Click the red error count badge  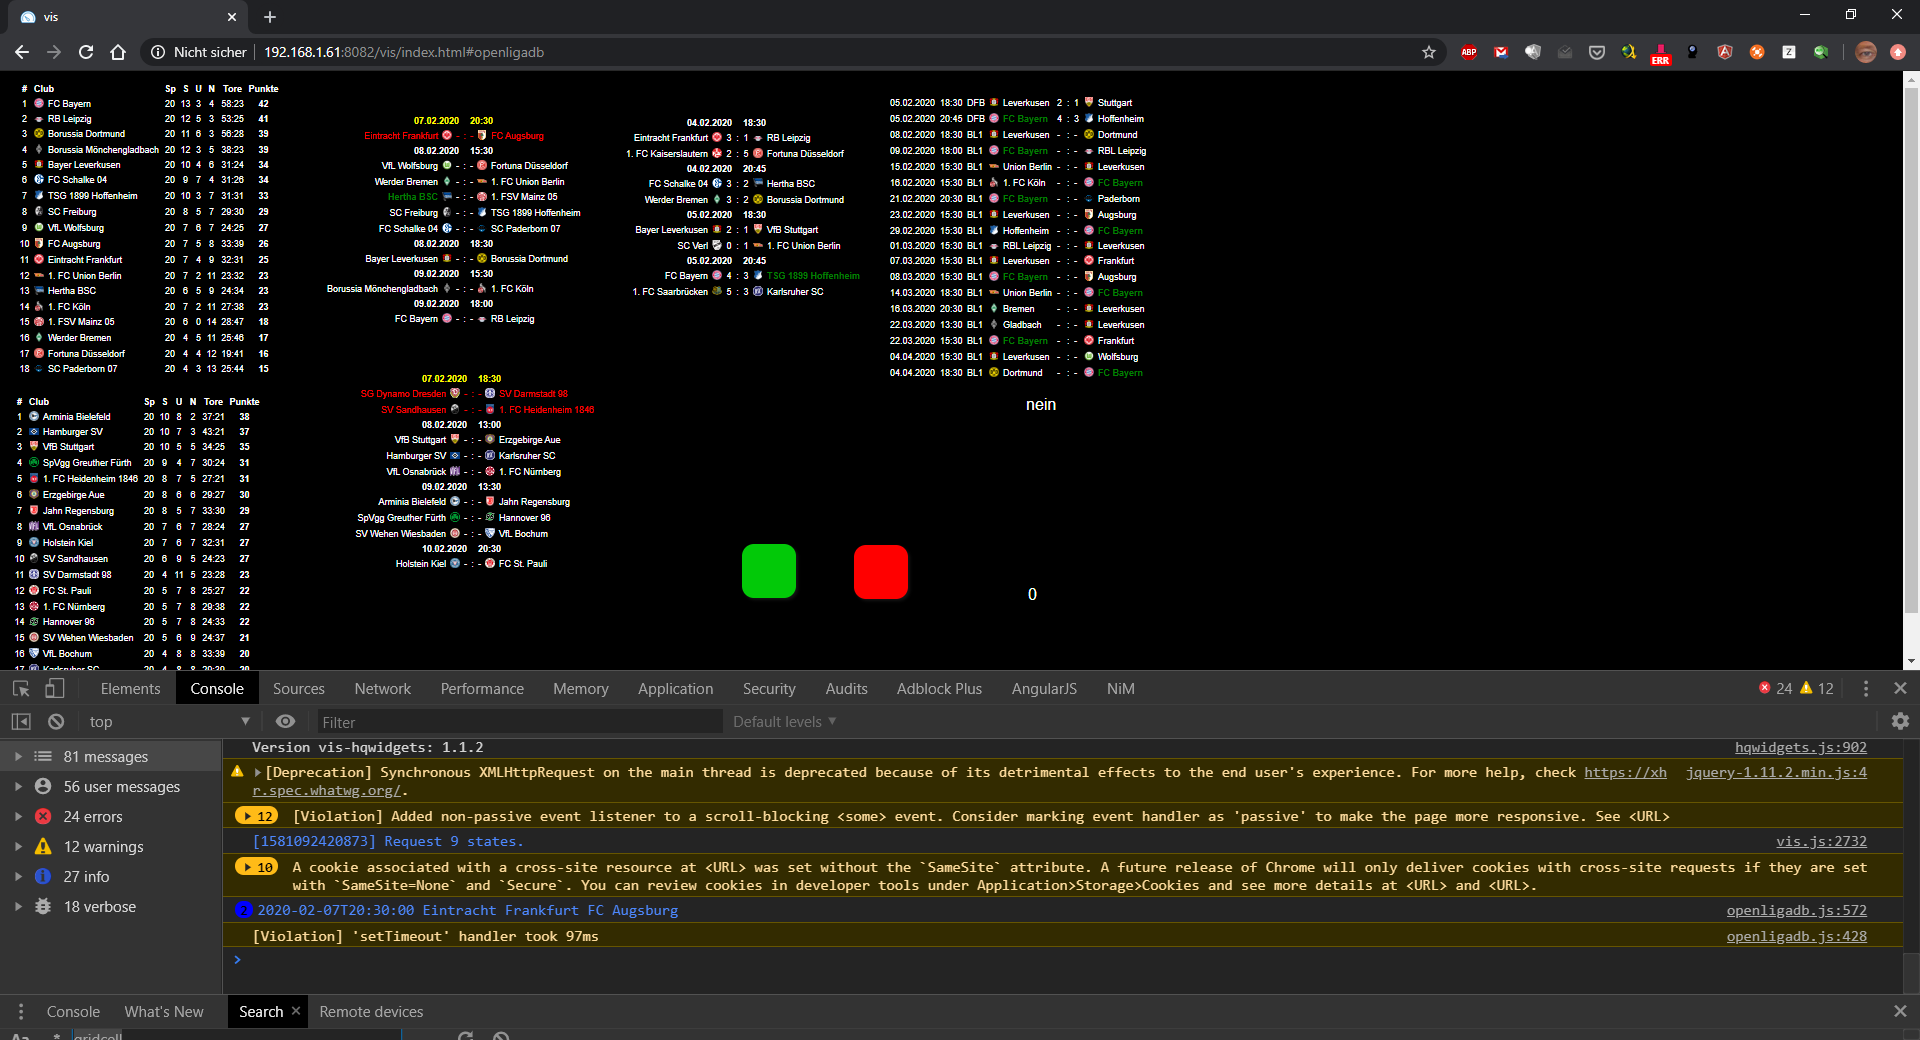tap(1775, 688)
